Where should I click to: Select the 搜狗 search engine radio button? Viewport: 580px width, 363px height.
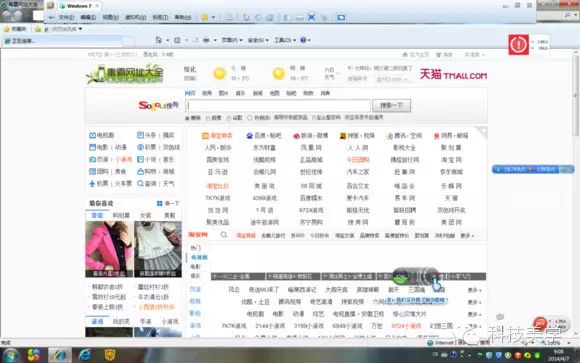187,118
